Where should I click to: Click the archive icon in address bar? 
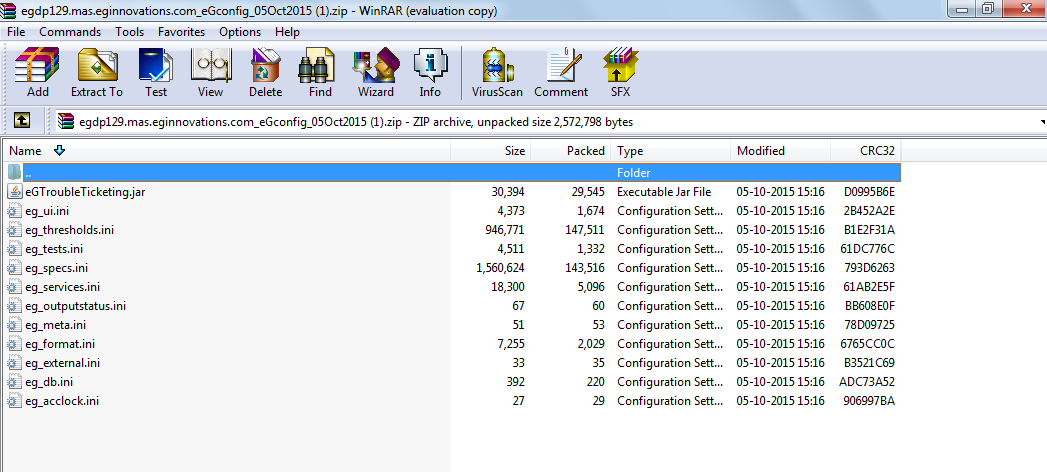tap(65, 122)
